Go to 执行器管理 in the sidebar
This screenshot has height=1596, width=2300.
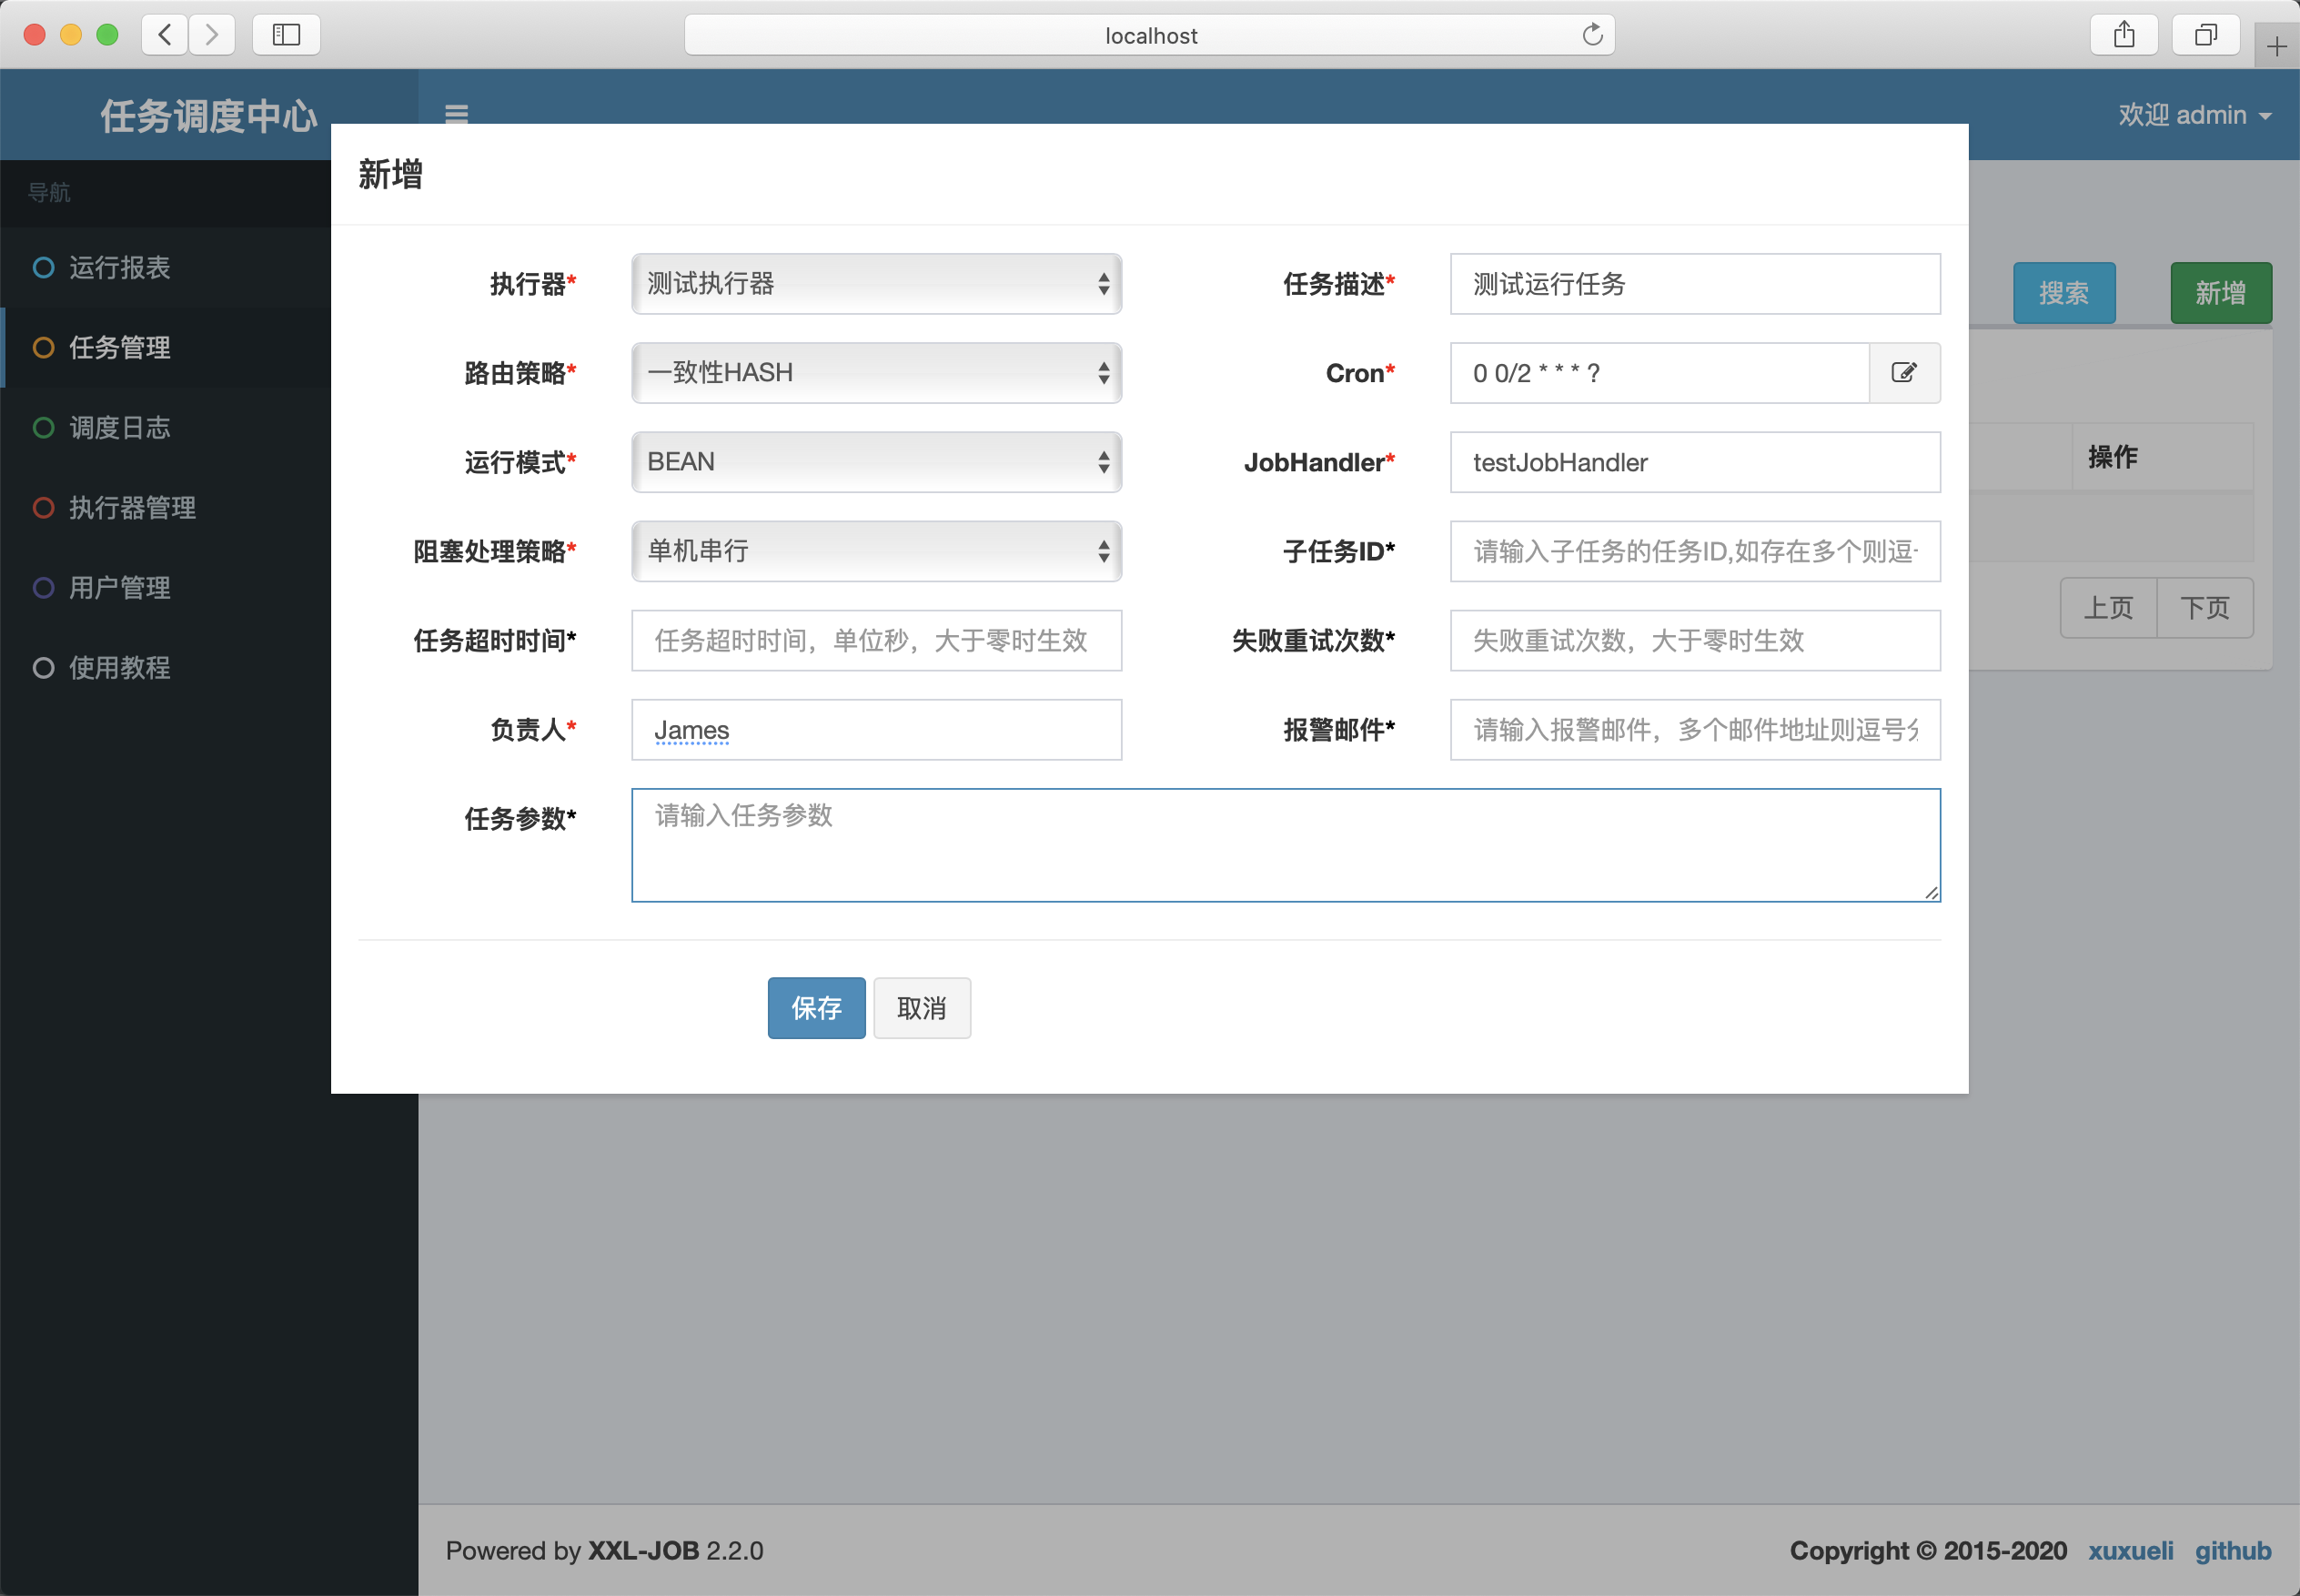click(166, 508)
